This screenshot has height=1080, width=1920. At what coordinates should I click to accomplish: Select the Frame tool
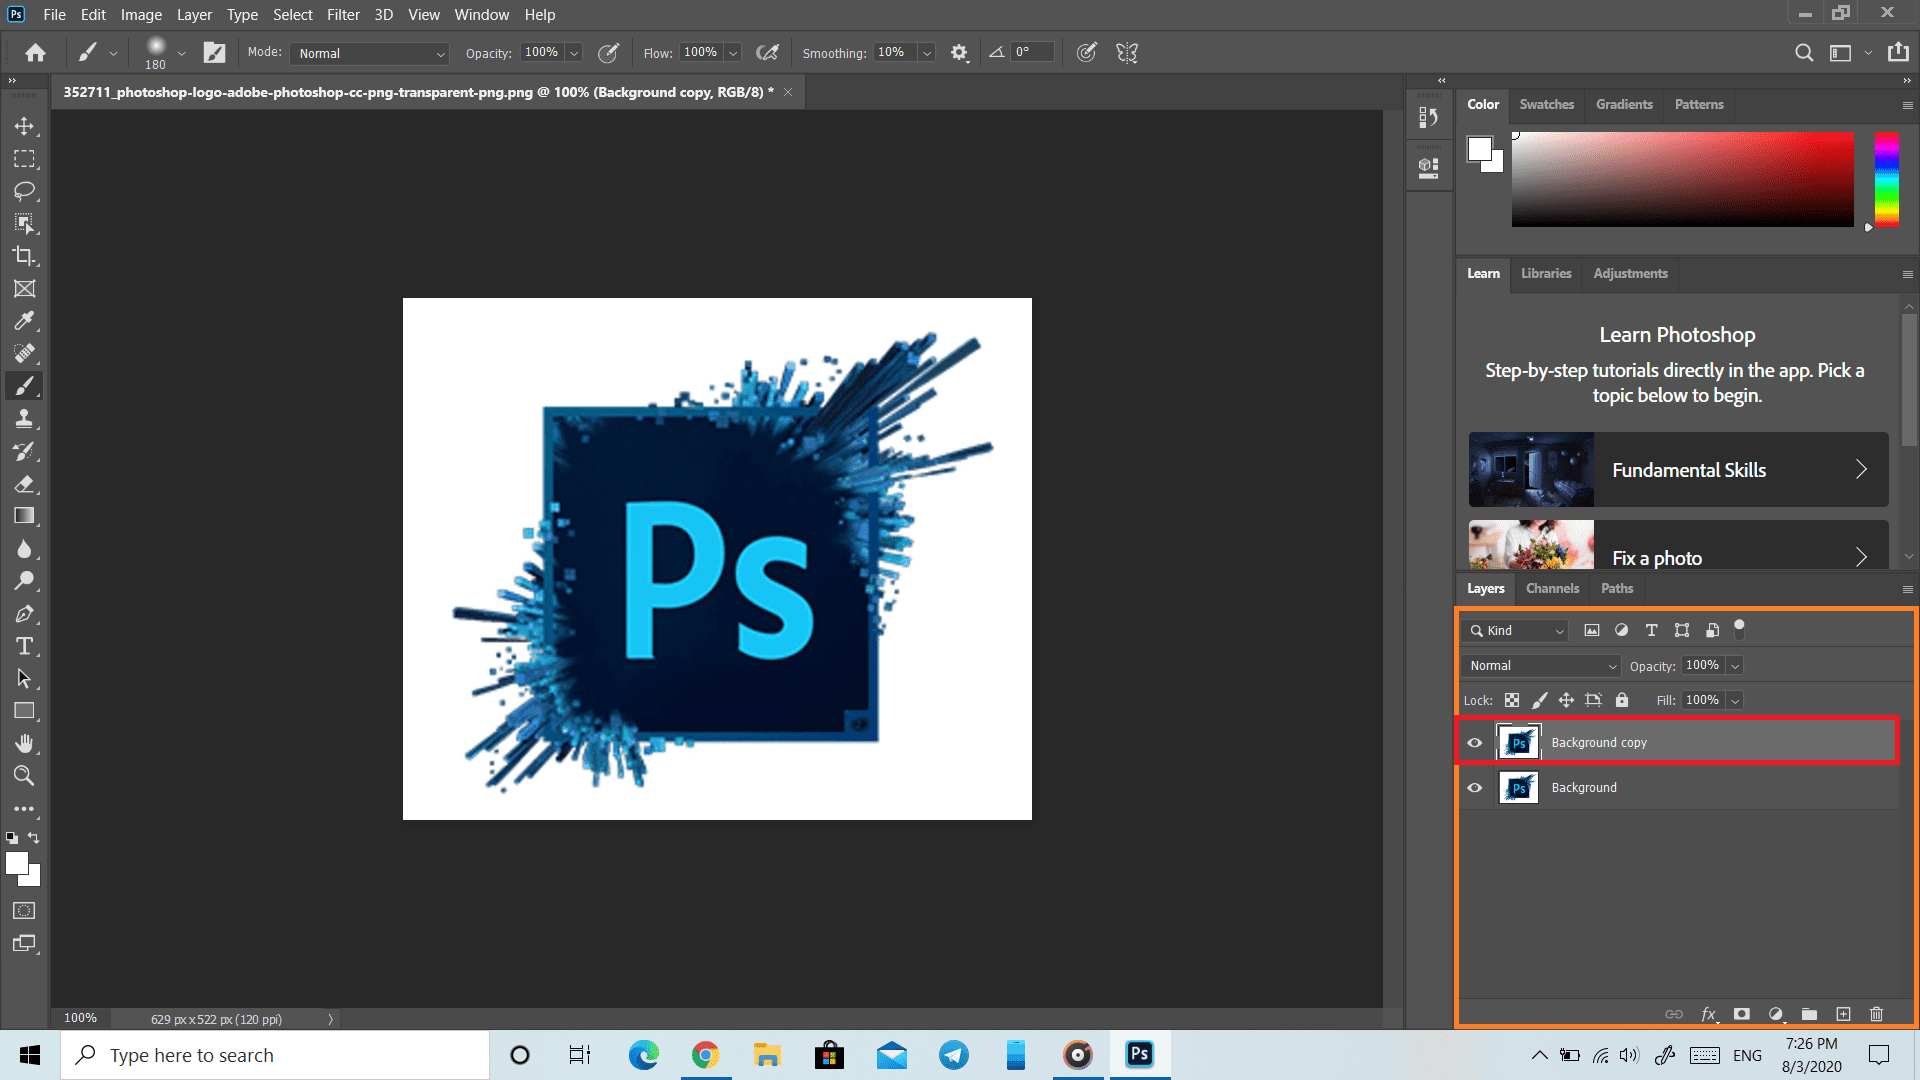(24, 289)
